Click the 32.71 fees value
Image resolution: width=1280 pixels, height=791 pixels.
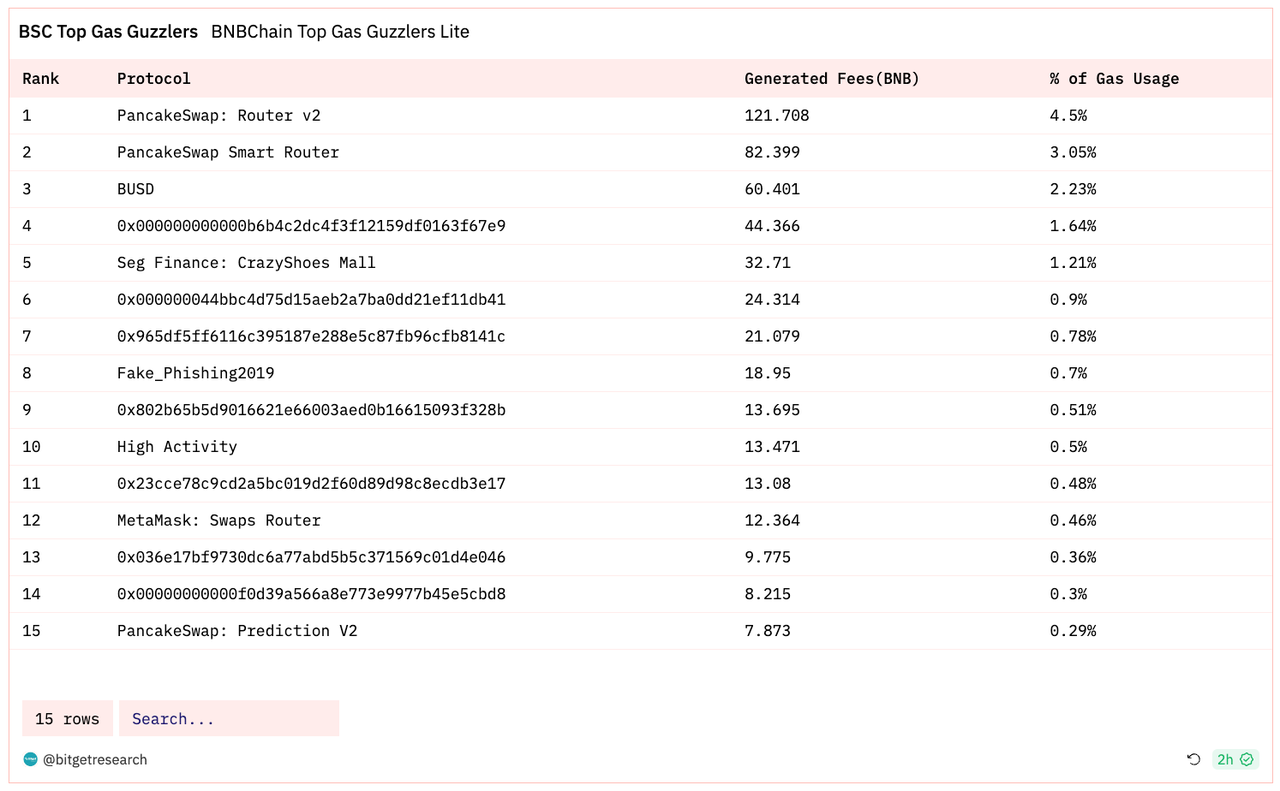(x=767, y=263)
